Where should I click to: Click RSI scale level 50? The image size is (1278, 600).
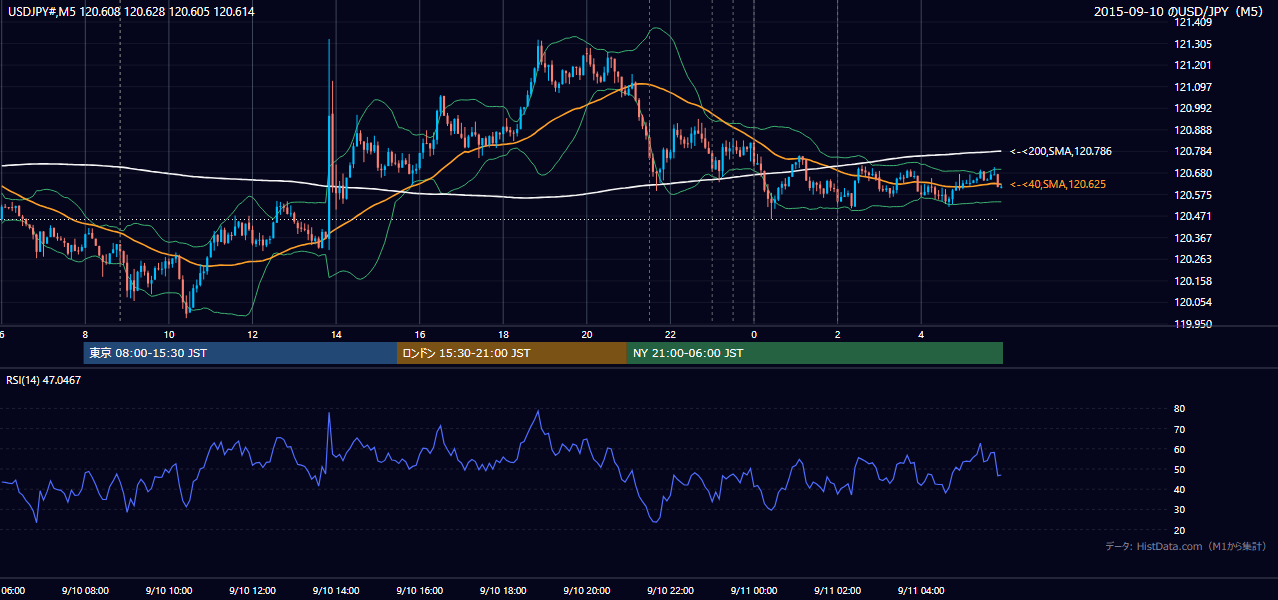click(1180, 469)
